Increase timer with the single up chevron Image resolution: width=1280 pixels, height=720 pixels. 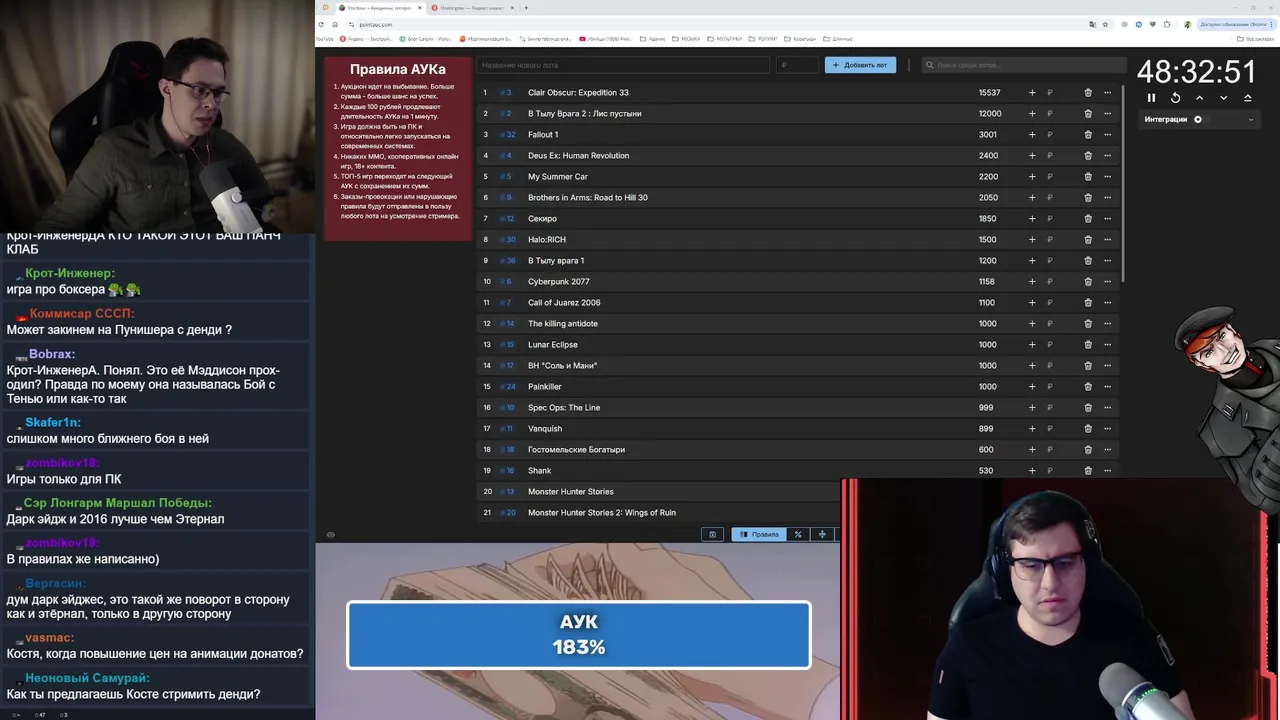point(1199,98)
